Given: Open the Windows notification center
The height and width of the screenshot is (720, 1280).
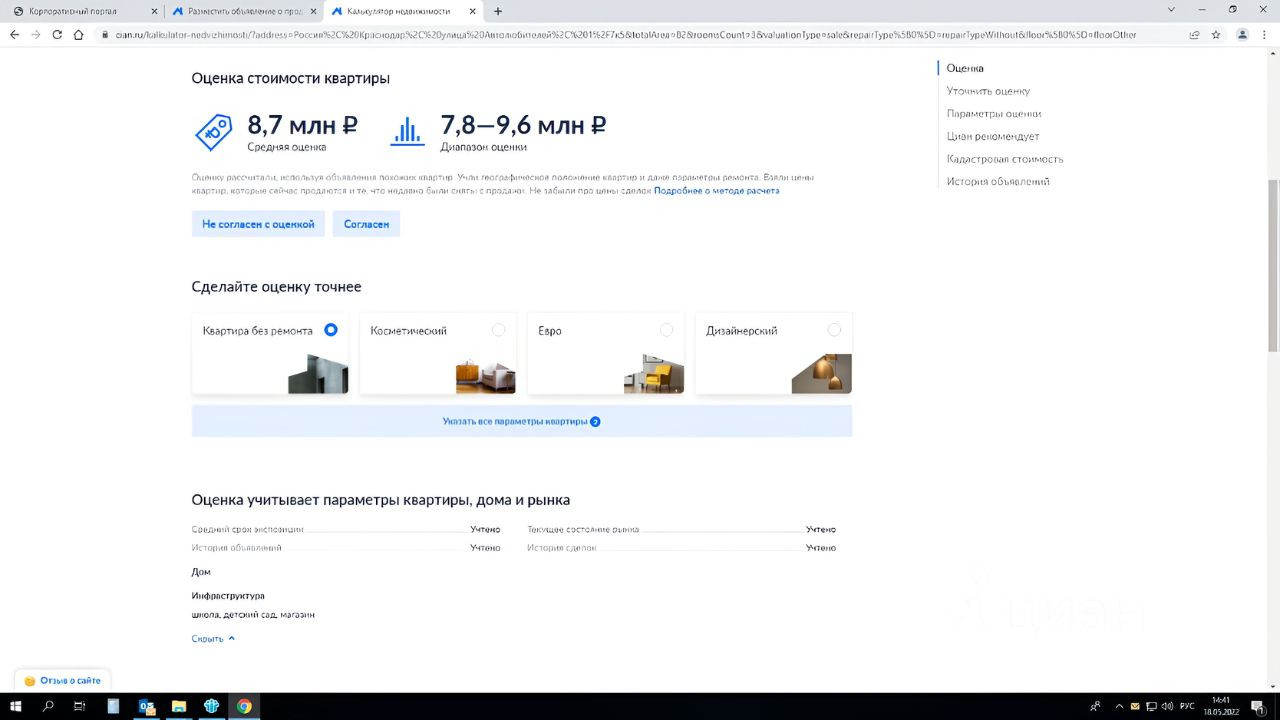Looking at the screenshot, I should [1257, 706].
